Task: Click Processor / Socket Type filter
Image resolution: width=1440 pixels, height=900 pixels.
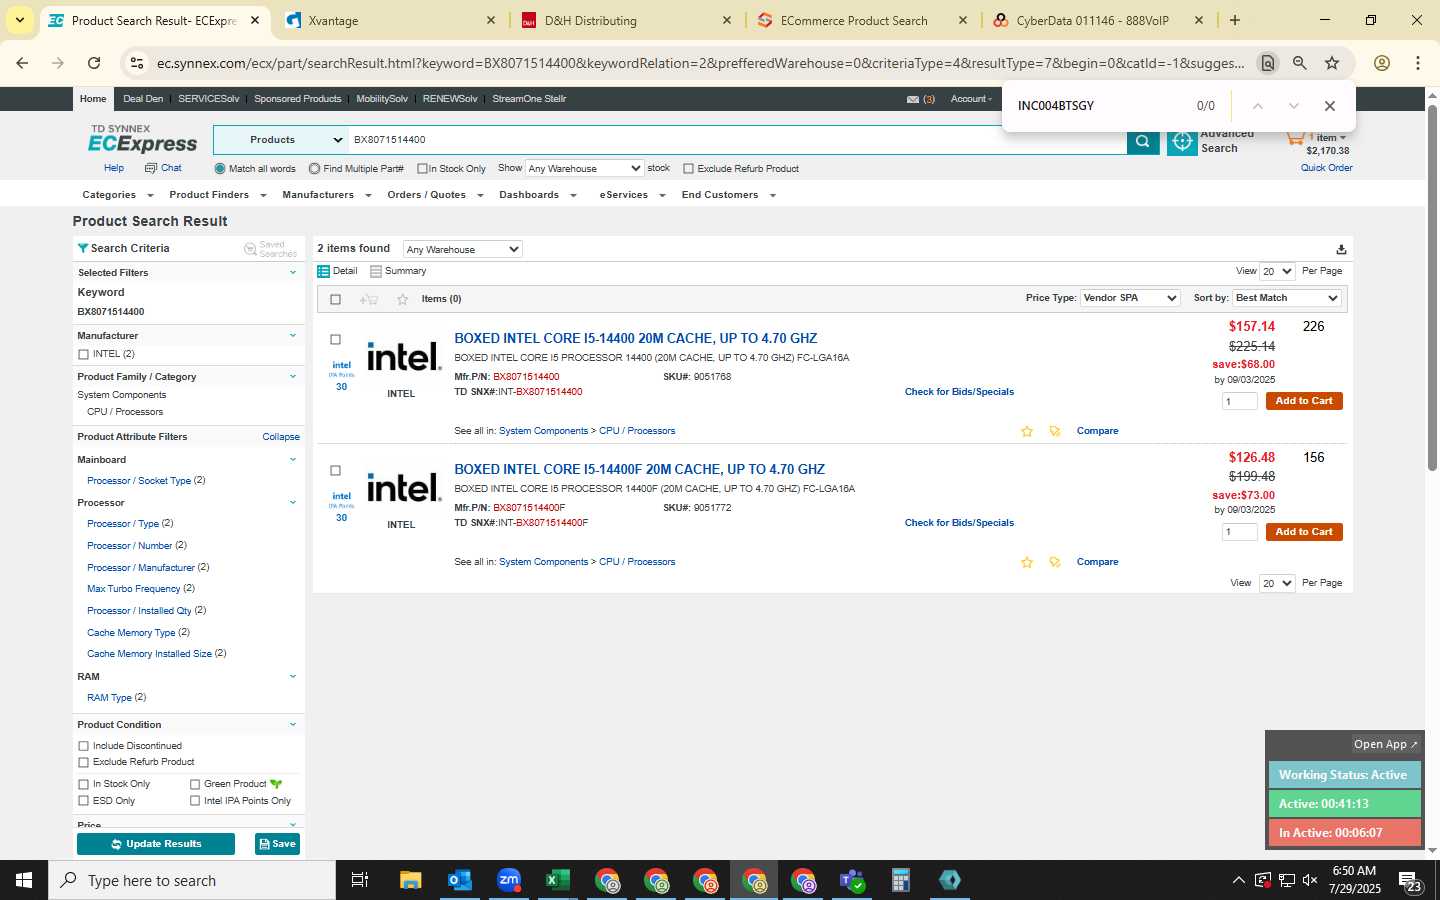Action: click(139, 481)
